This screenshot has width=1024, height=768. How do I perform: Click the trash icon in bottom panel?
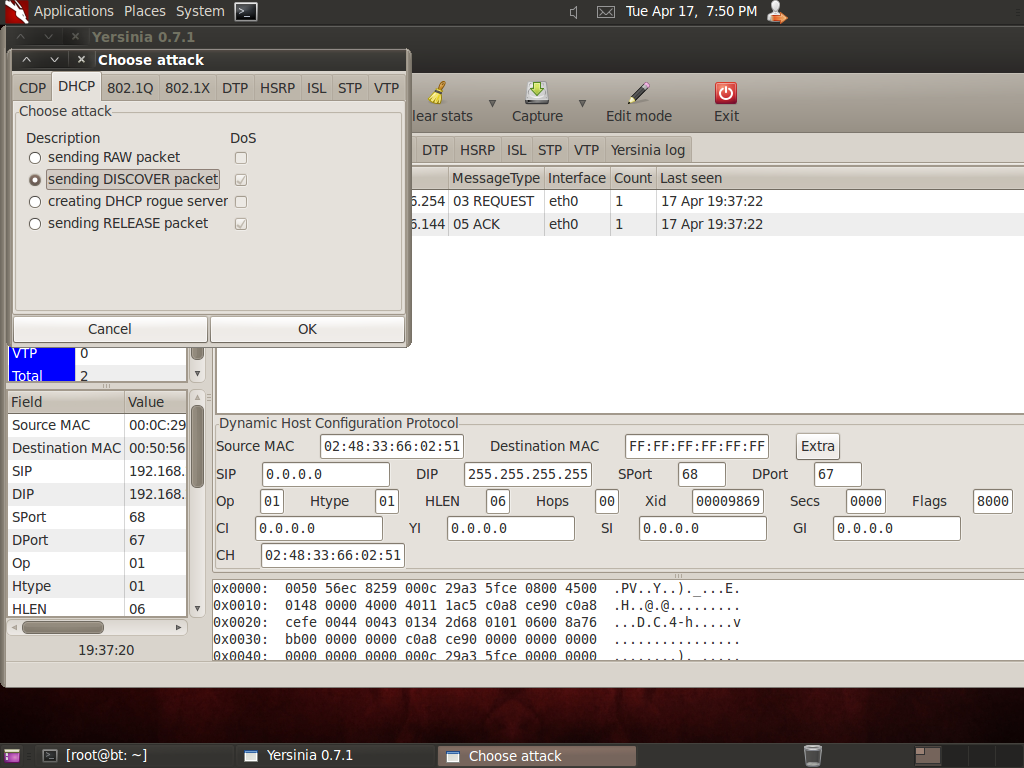[812, 756]
